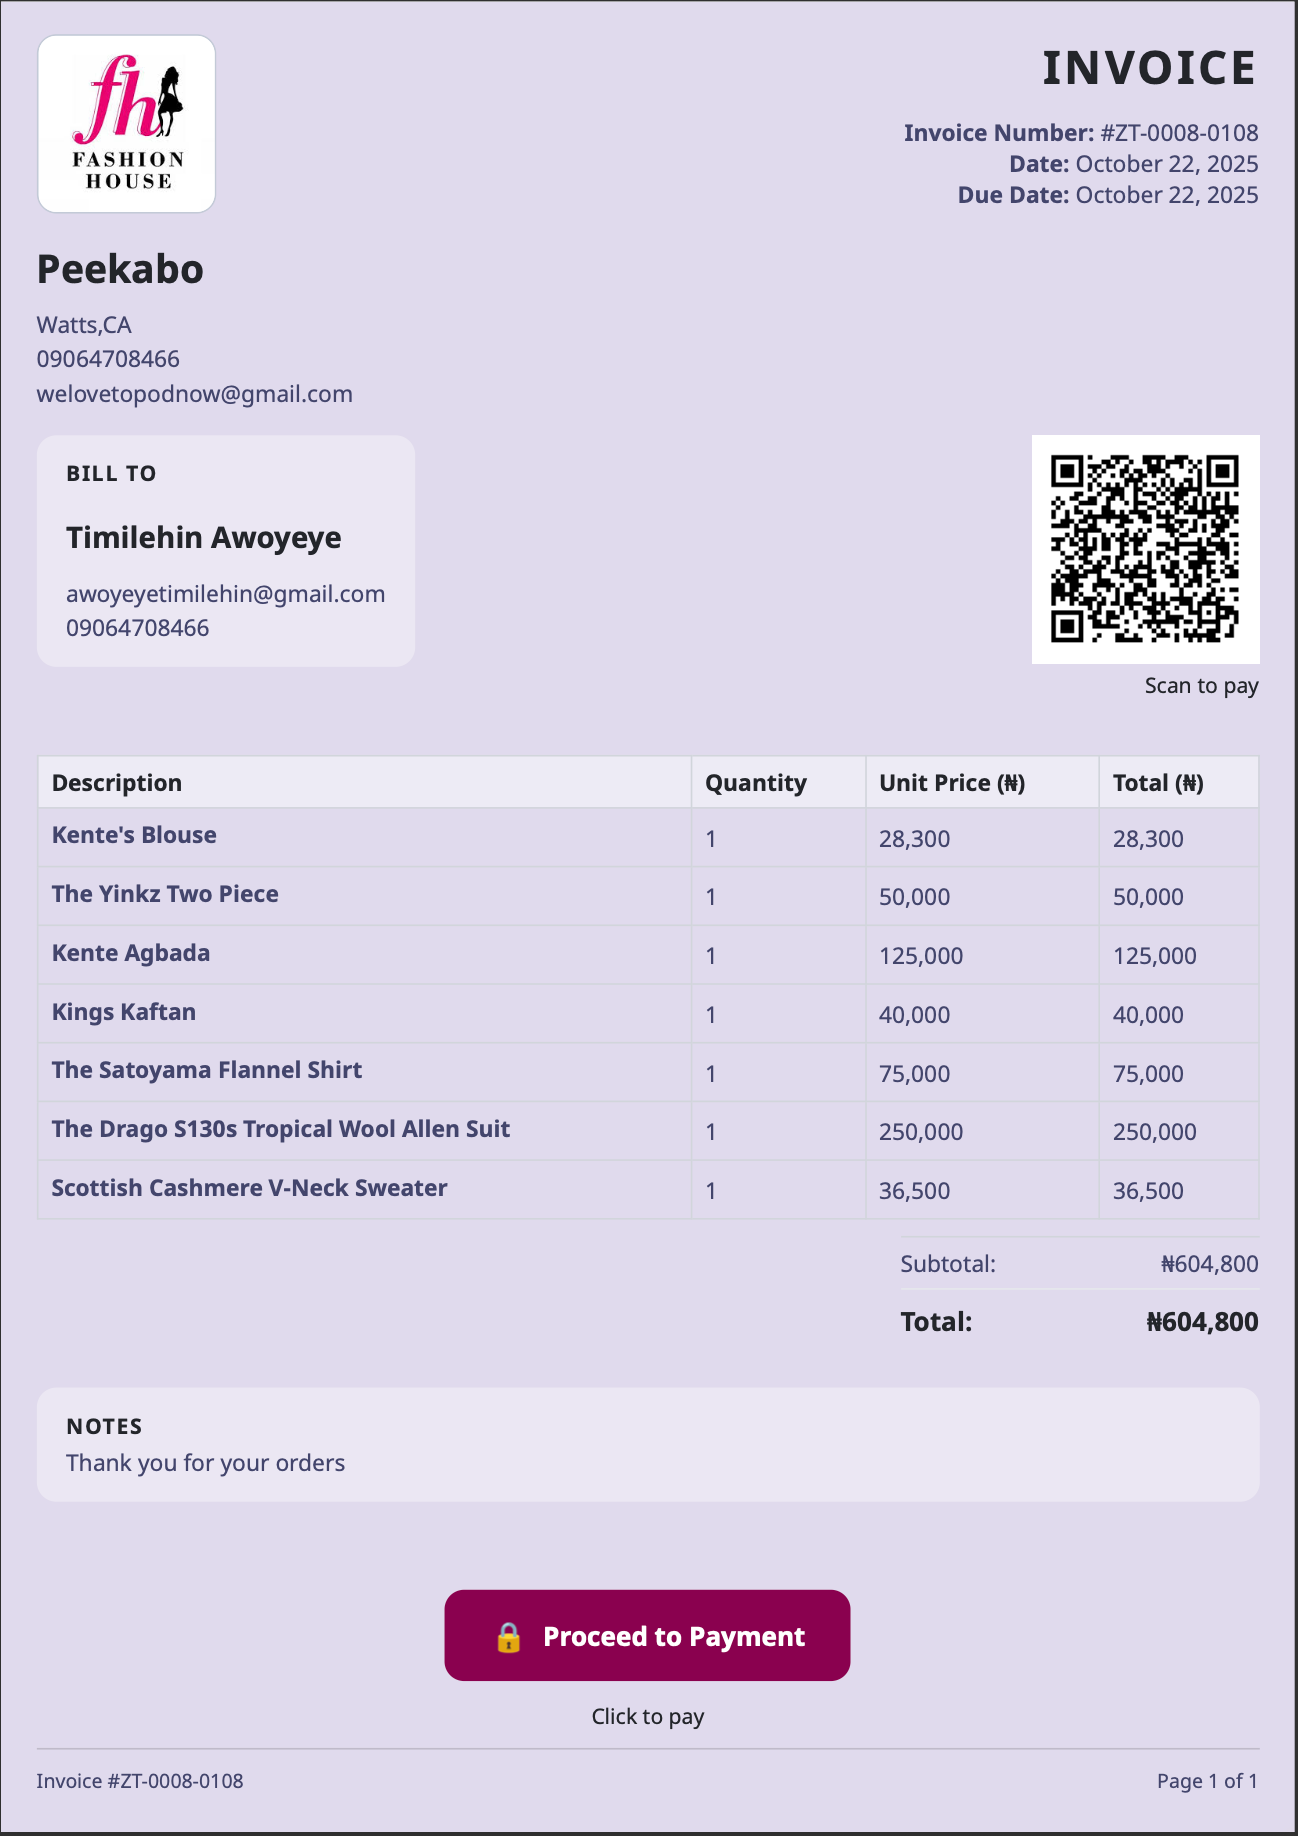Click the Proceed to Payment button

[x=647, y=1635]
